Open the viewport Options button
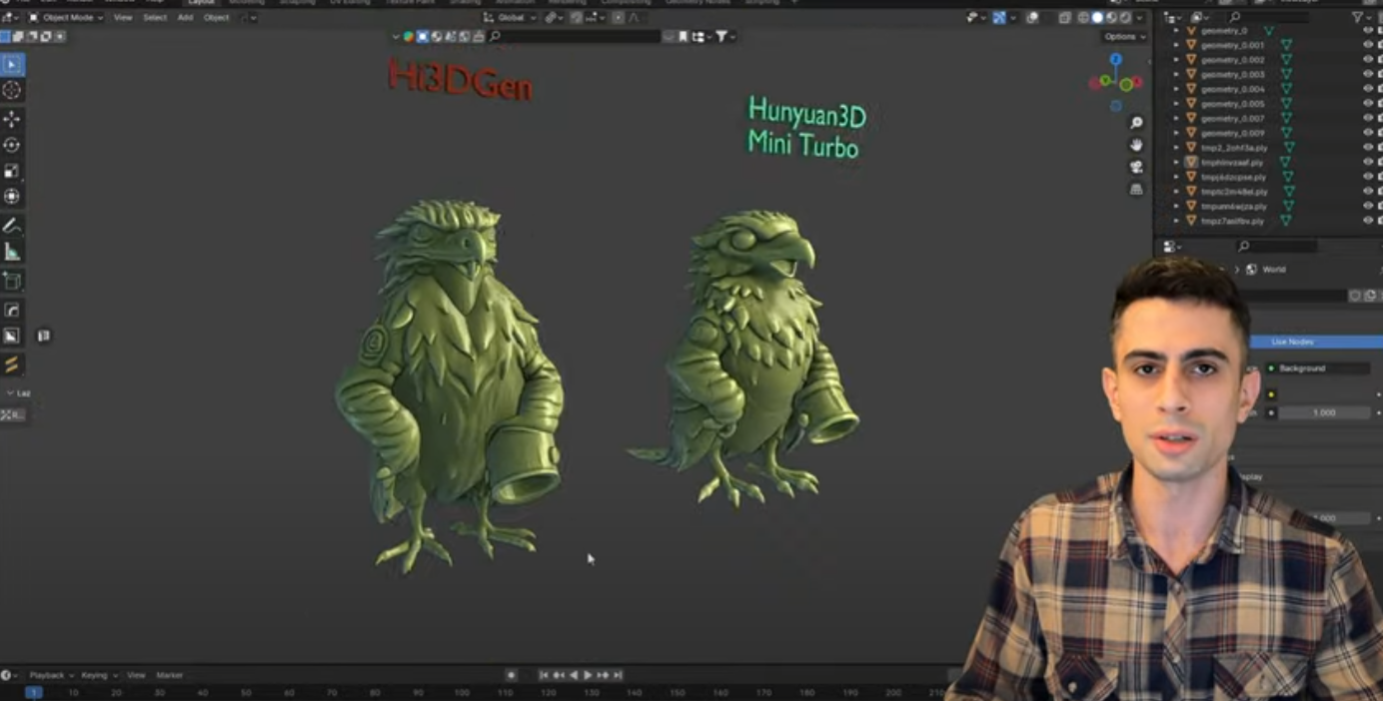1383x701 pixels. tap(1124, 37)
